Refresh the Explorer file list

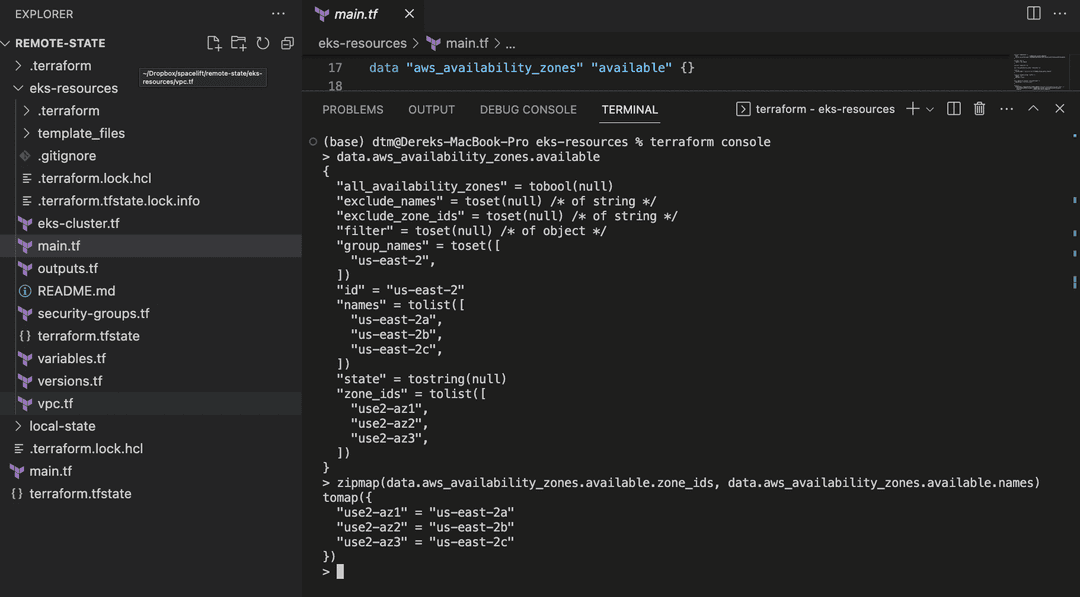[262, 42]
